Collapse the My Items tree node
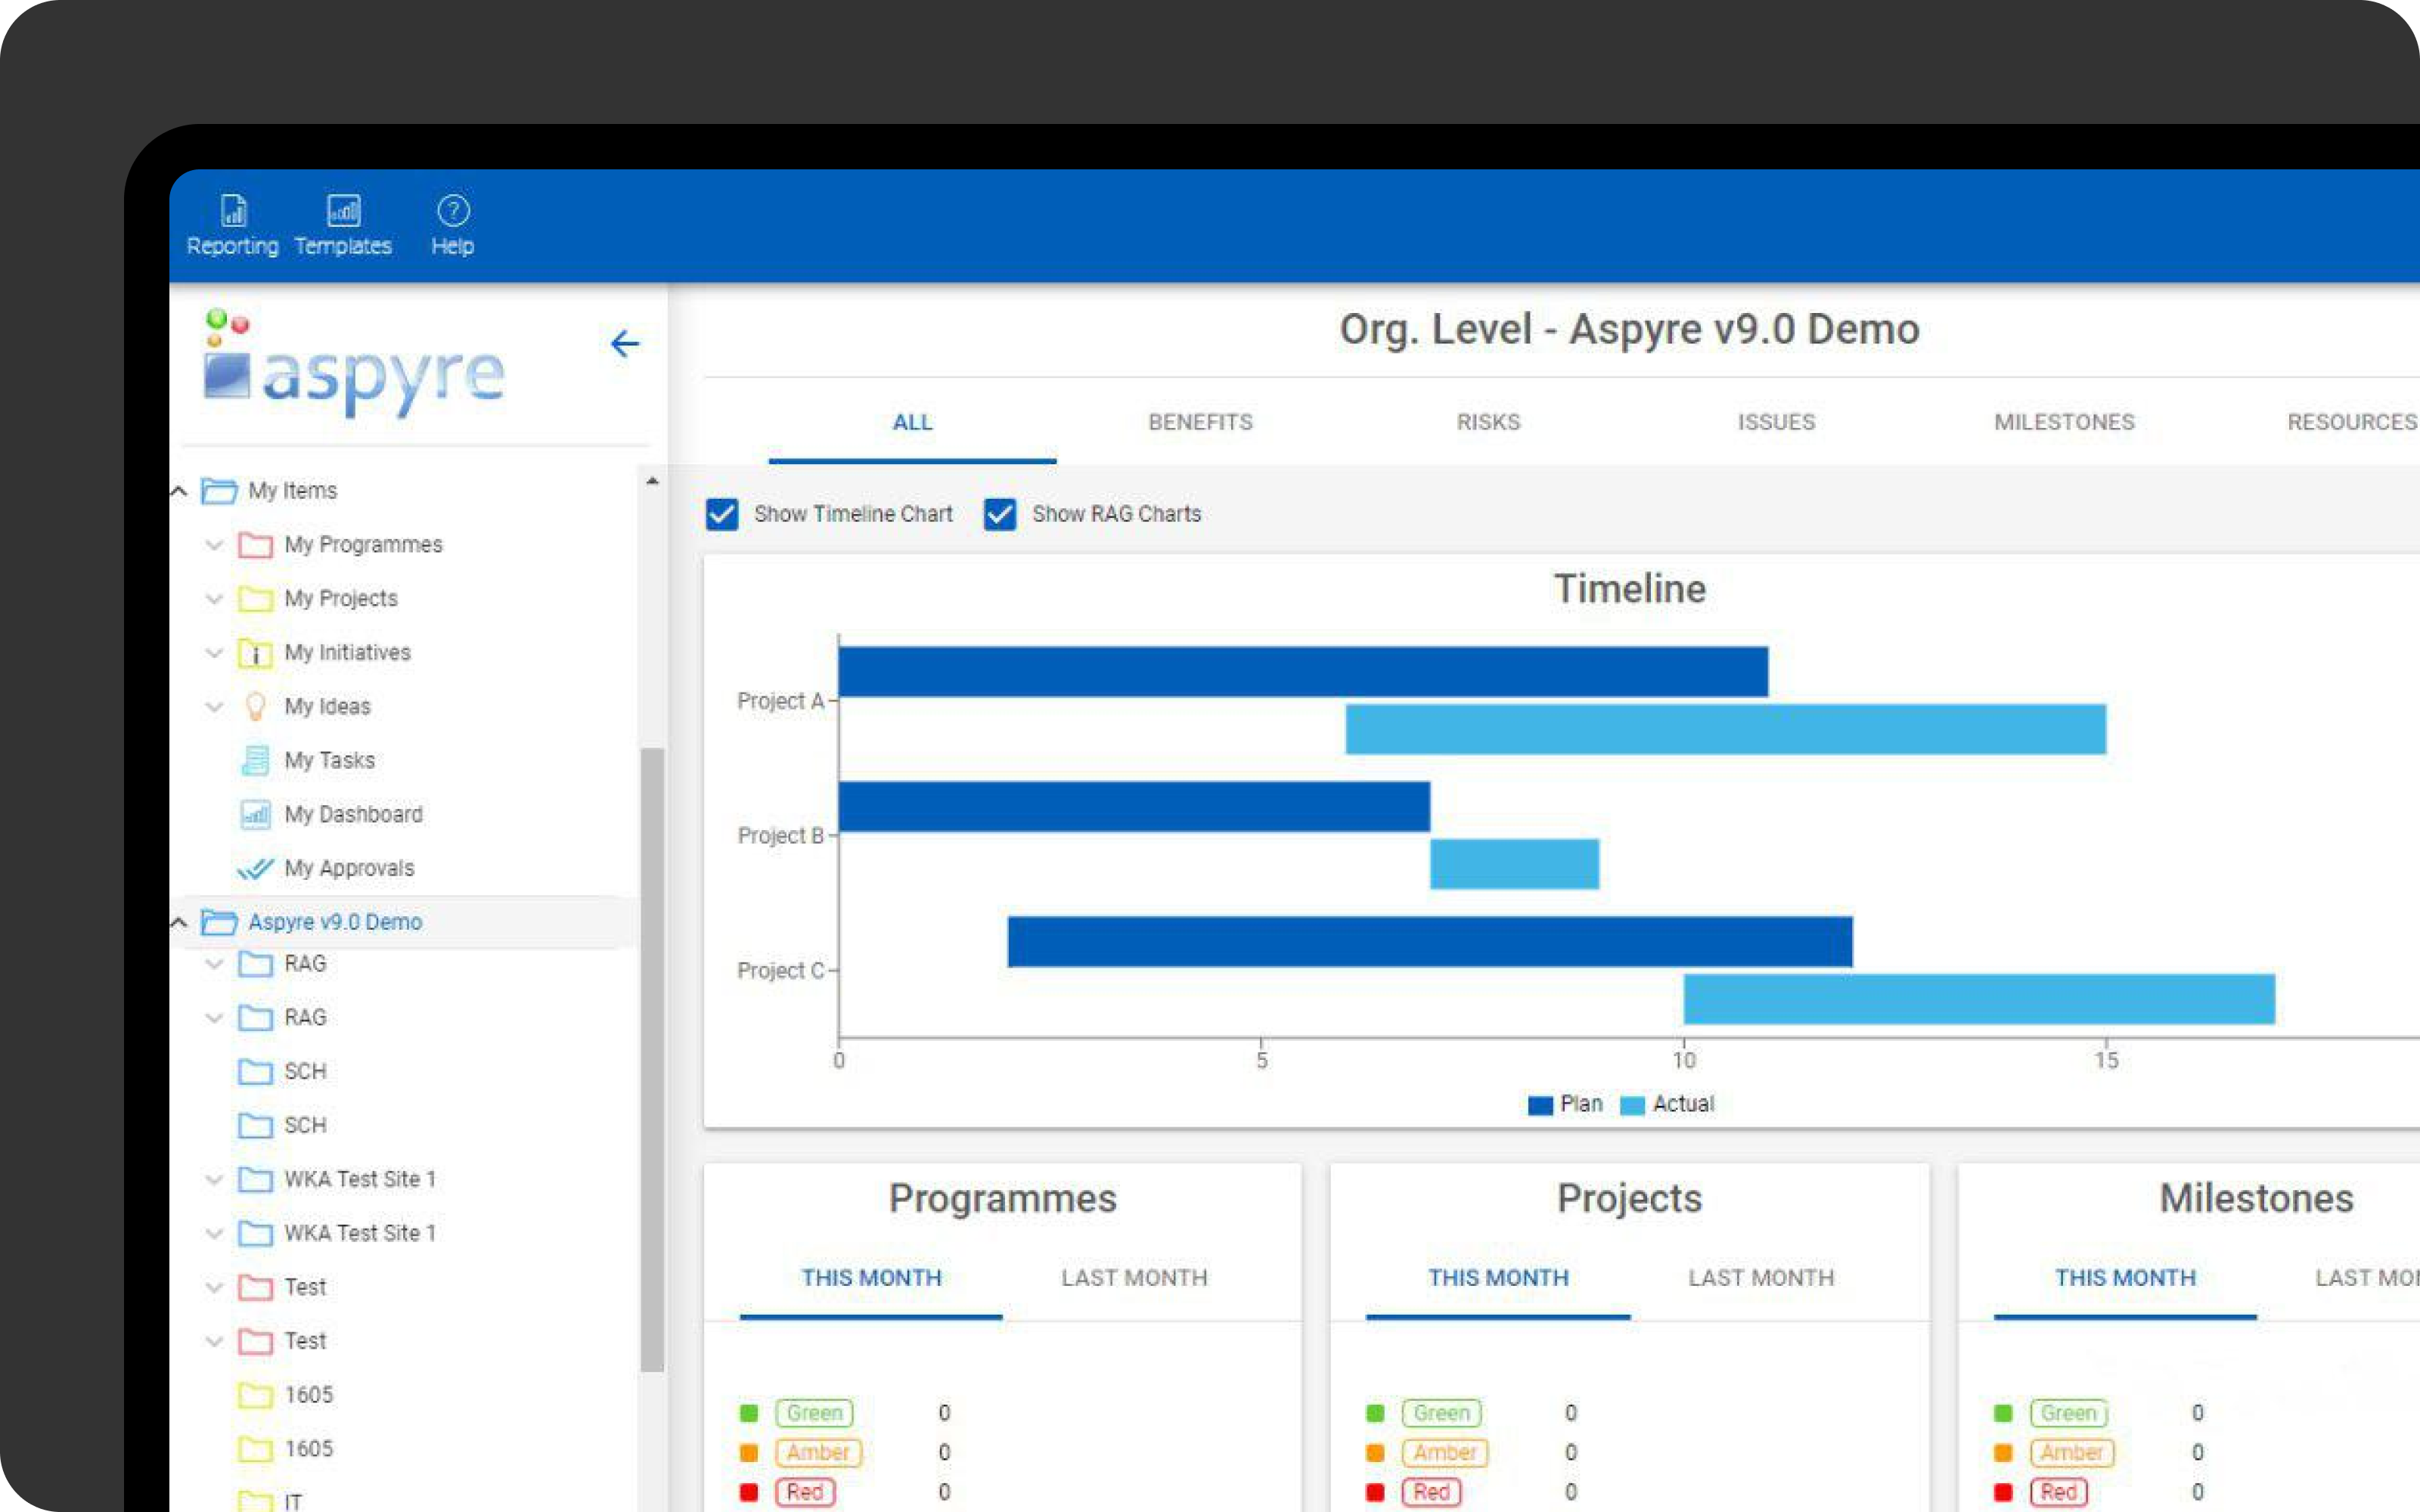 [x=179, y=491]
